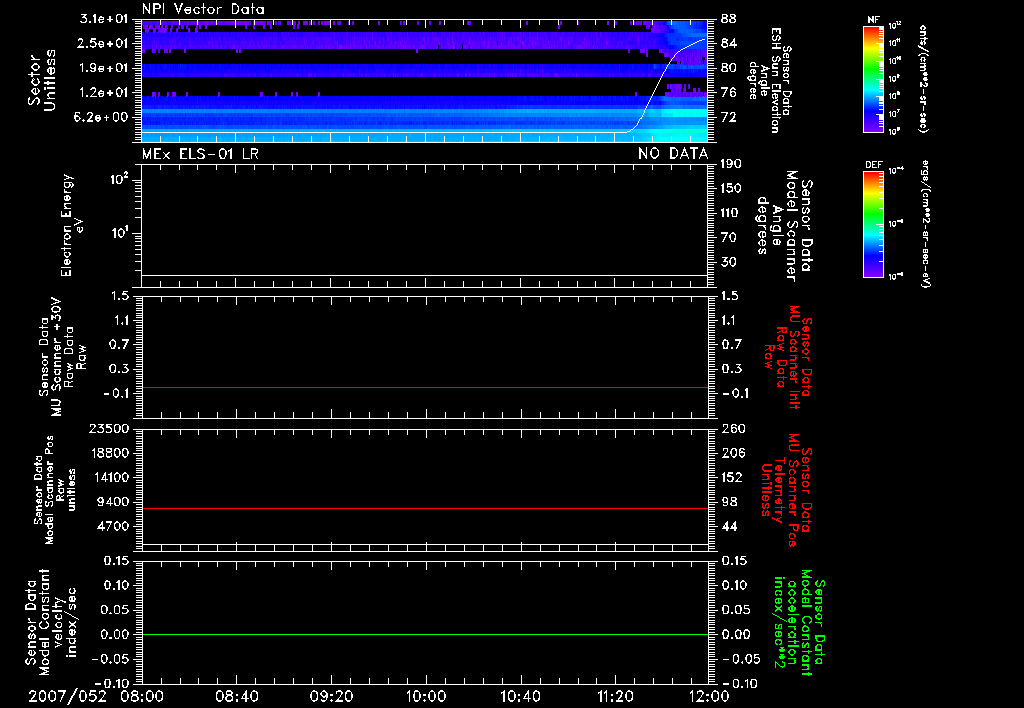Click the "NO DATA" label
Image resolution: width=1024 pixels, height=708 pixels.
[673, 154]
